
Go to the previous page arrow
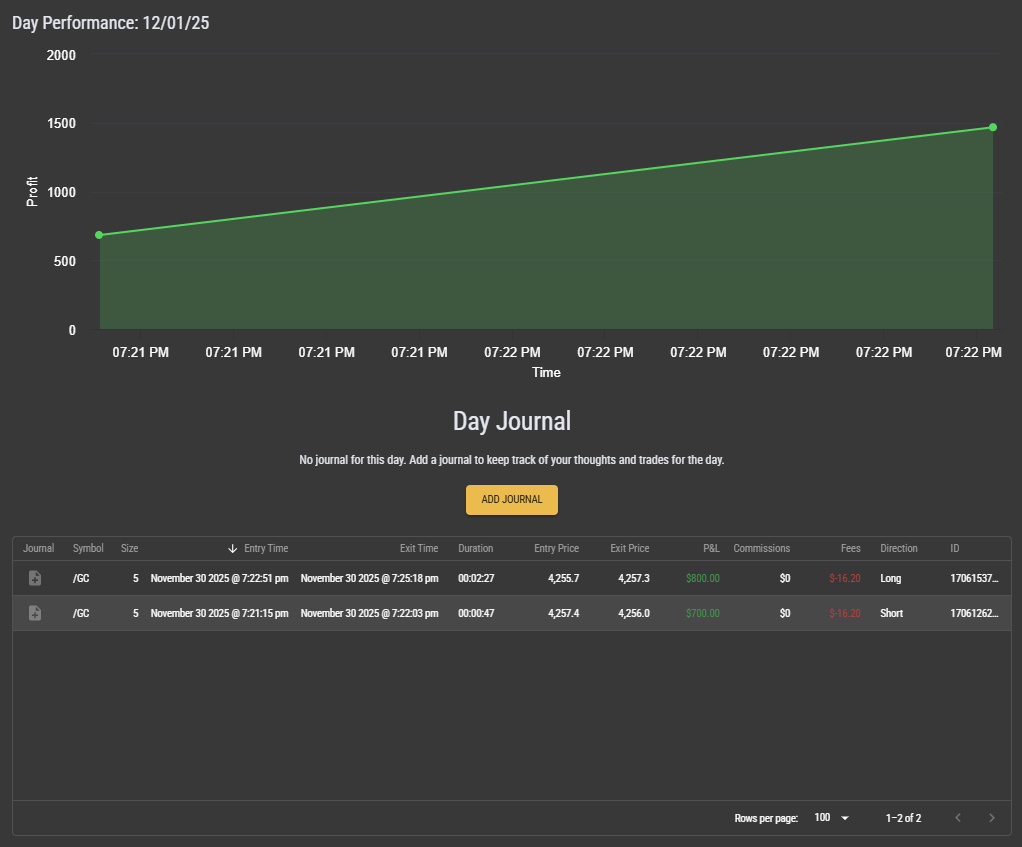tap(957, 818)
